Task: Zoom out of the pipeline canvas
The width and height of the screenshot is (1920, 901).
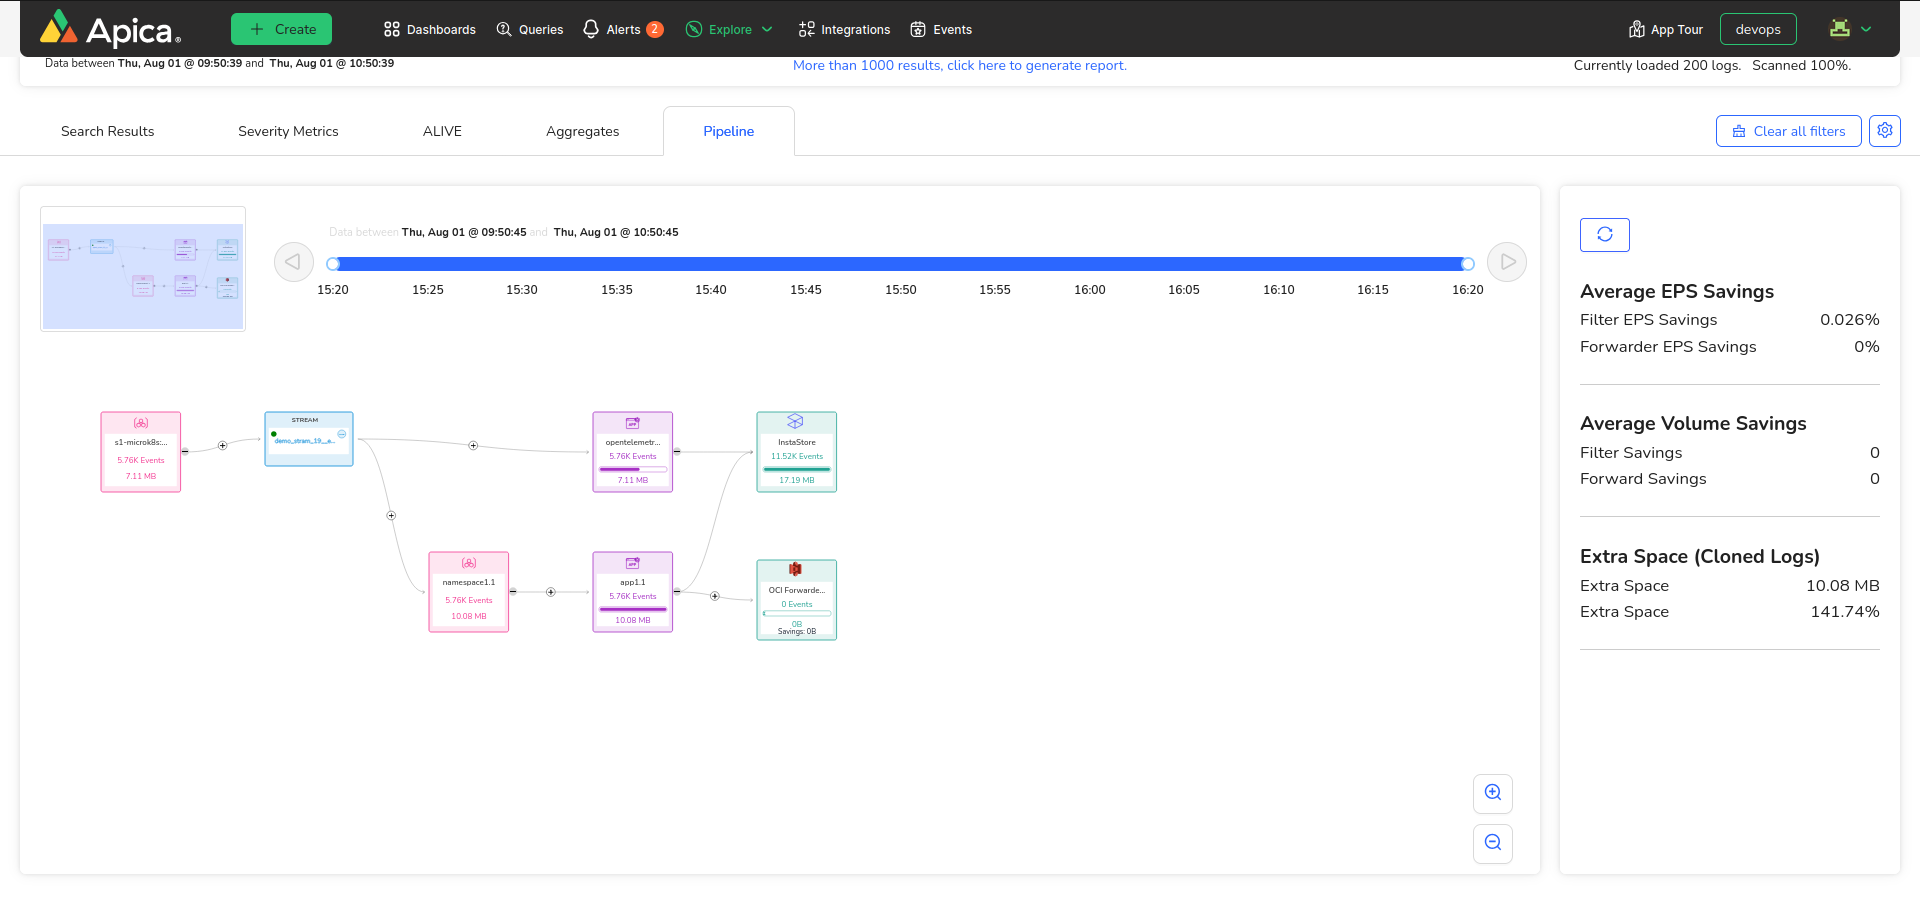Action: (x=1492, y=843)
